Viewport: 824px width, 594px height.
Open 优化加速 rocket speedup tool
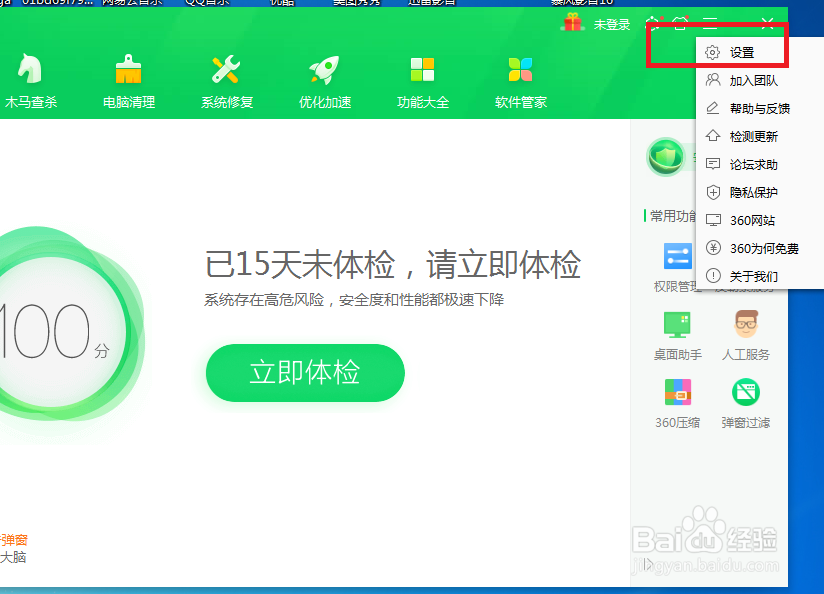click(325, 81)
